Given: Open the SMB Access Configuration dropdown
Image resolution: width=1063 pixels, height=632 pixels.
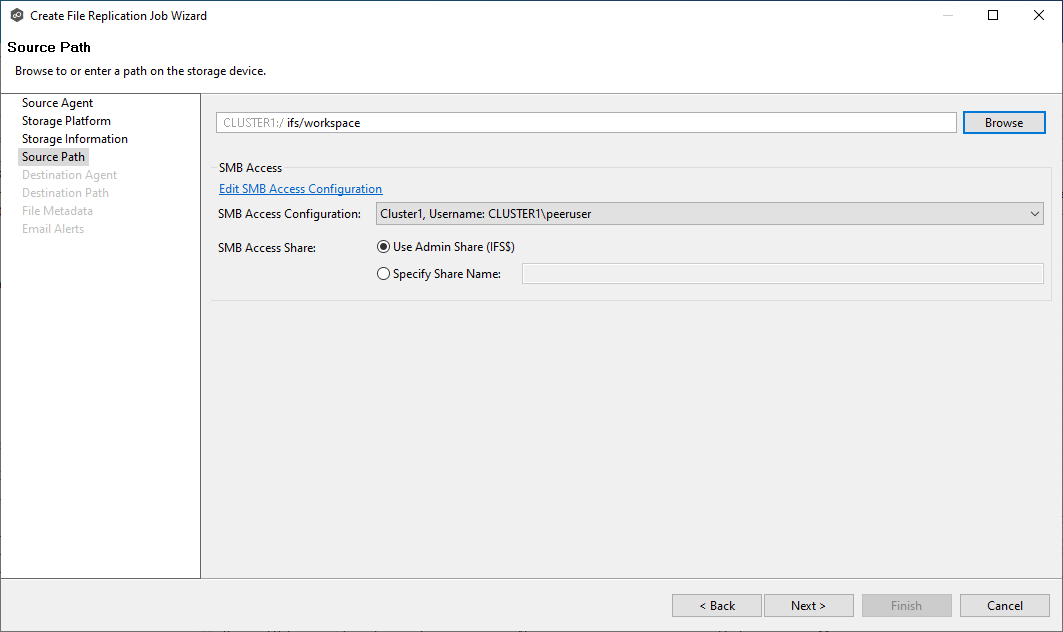Looking at the screenshot, I should [x=709, y=214].
